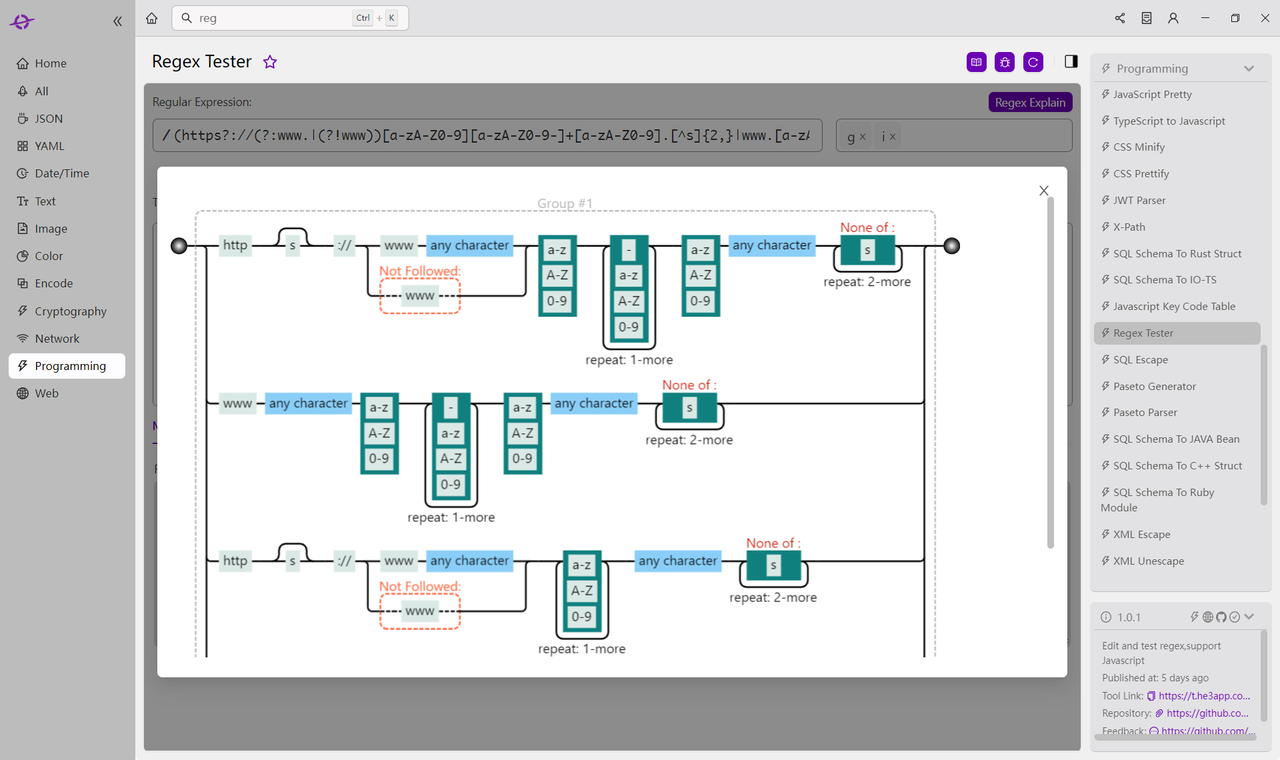The image size is (1280, 760).
Task: Open All in the sidebar
Action: [67, 91]
